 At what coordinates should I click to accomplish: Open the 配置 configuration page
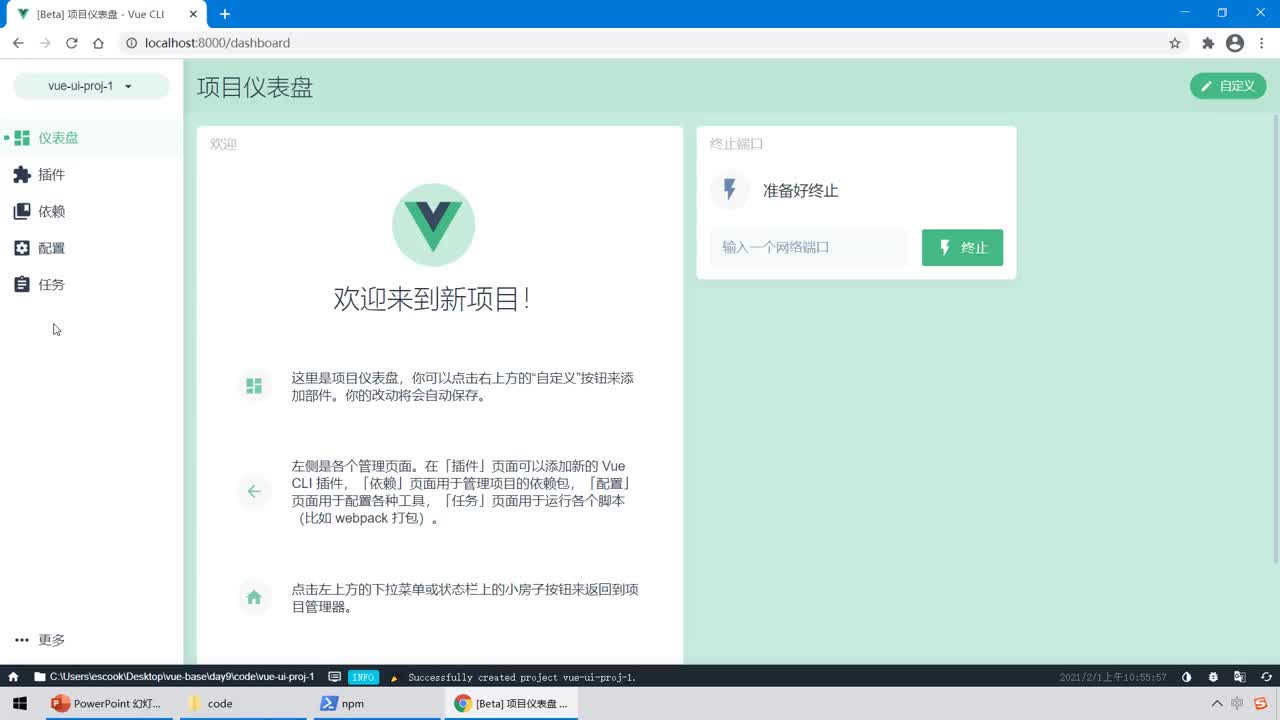(91, 248)
